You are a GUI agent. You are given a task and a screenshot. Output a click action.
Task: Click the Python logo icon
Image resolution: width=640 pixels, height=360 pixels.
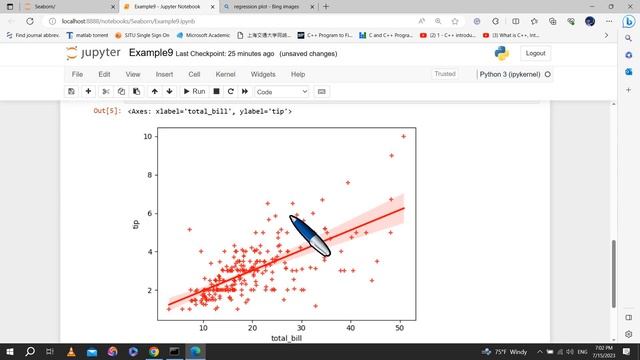click(x=502, y=53)
